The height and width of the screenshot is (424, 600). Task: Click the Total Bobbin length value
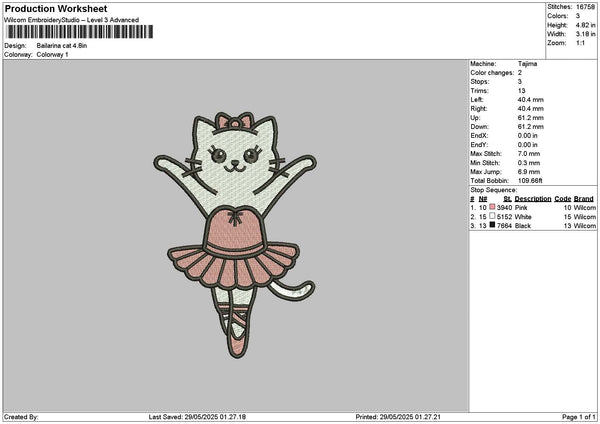point(529,180)
